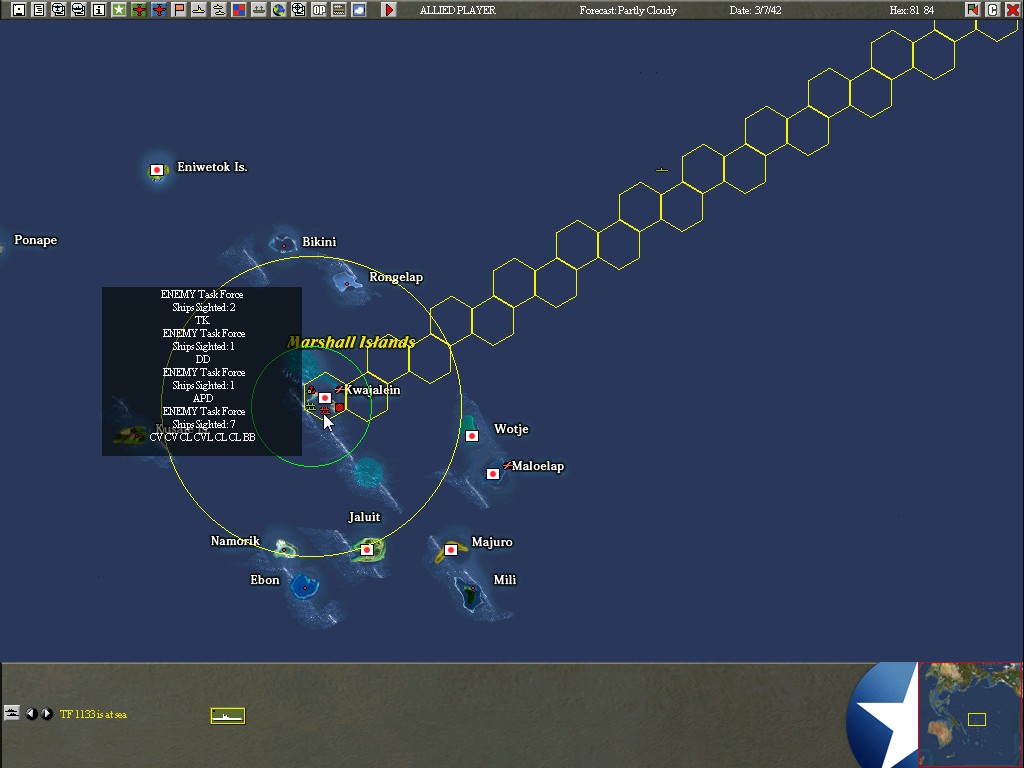Open the information 'i' toolbar icon

click(99, 10)
